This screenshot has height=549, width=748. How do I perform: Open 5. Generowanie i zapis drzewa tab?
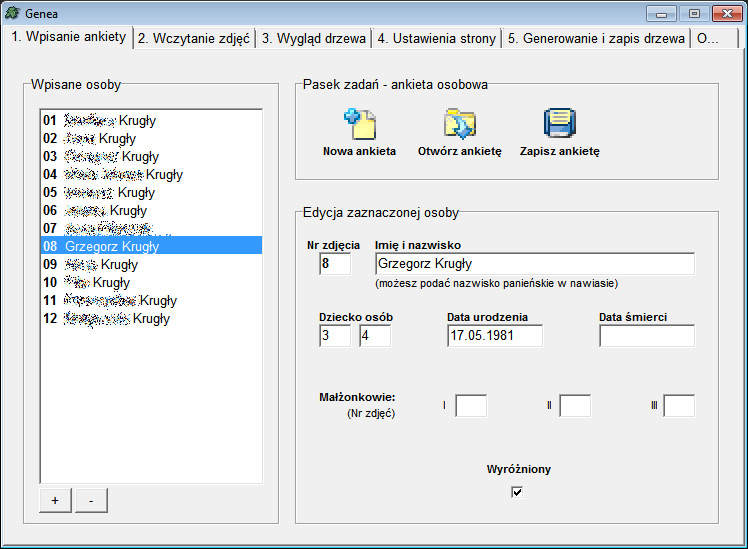[596, 38]
